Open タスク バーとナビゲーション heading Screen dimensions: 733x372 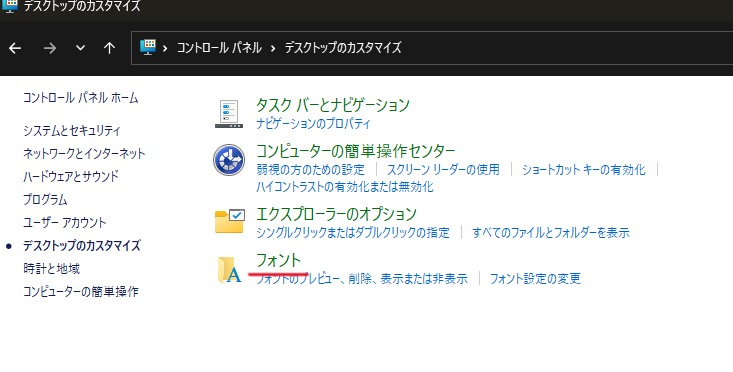coord(332,105)
